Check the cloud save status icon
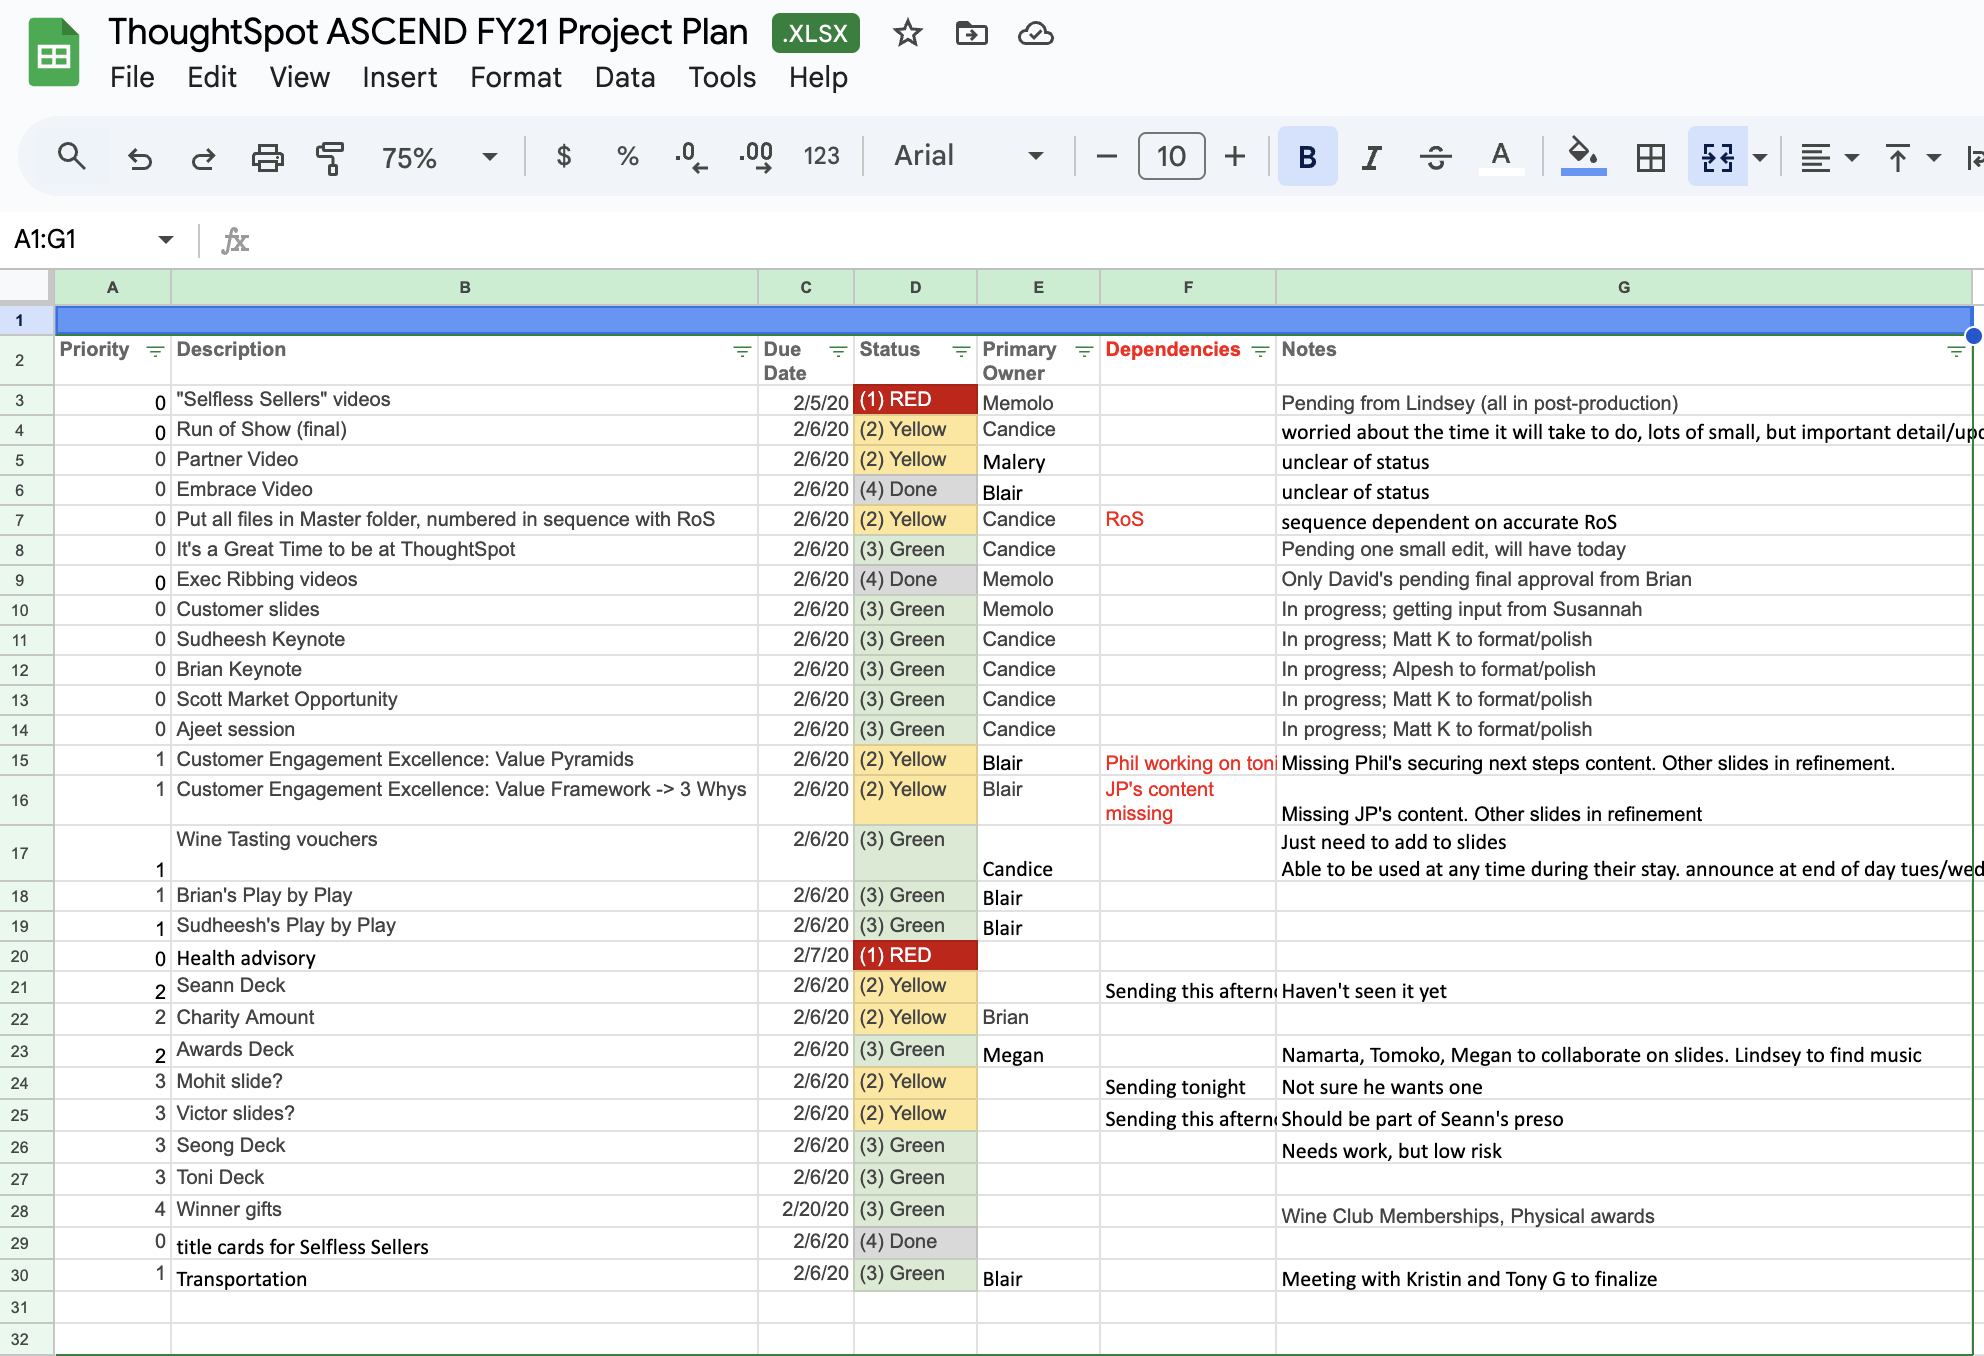 (1035, 34)
